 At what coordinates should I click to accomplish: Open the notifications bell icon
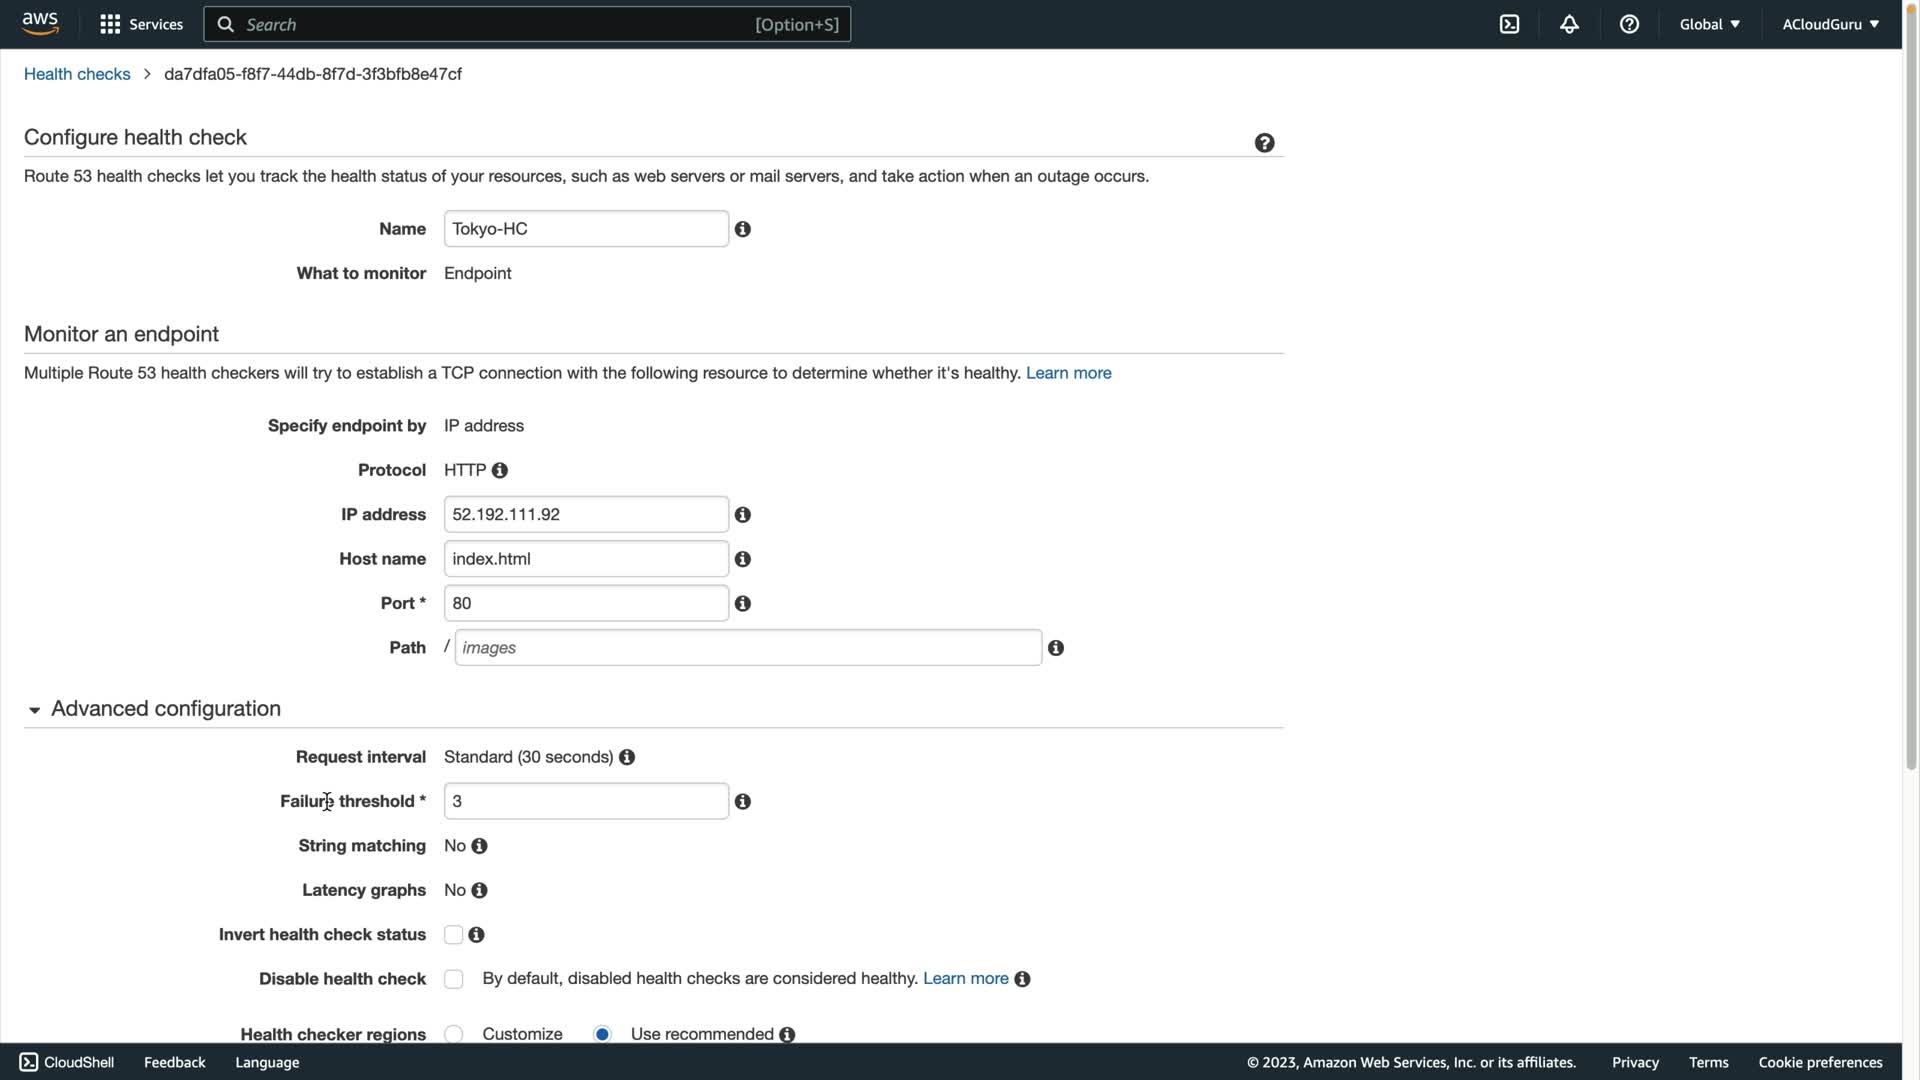[1569, 24]
